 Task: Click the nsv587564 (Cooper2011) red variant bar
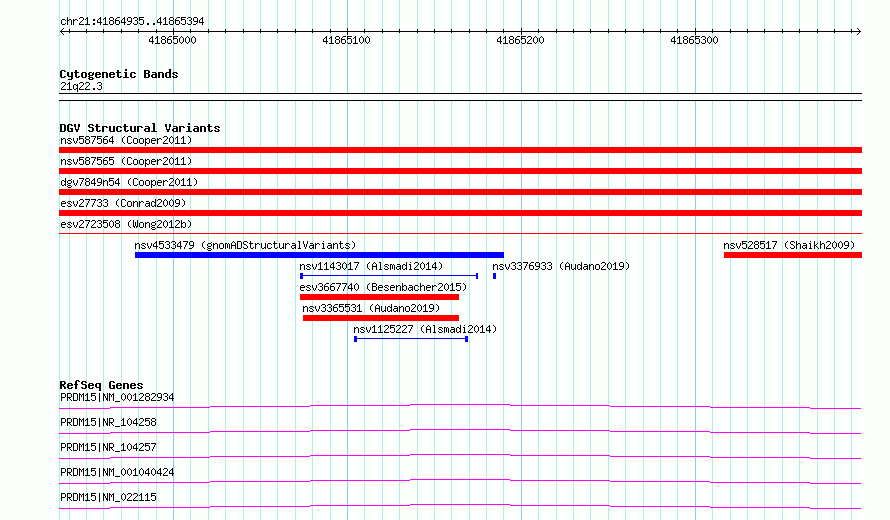click(x=460, y=150)
